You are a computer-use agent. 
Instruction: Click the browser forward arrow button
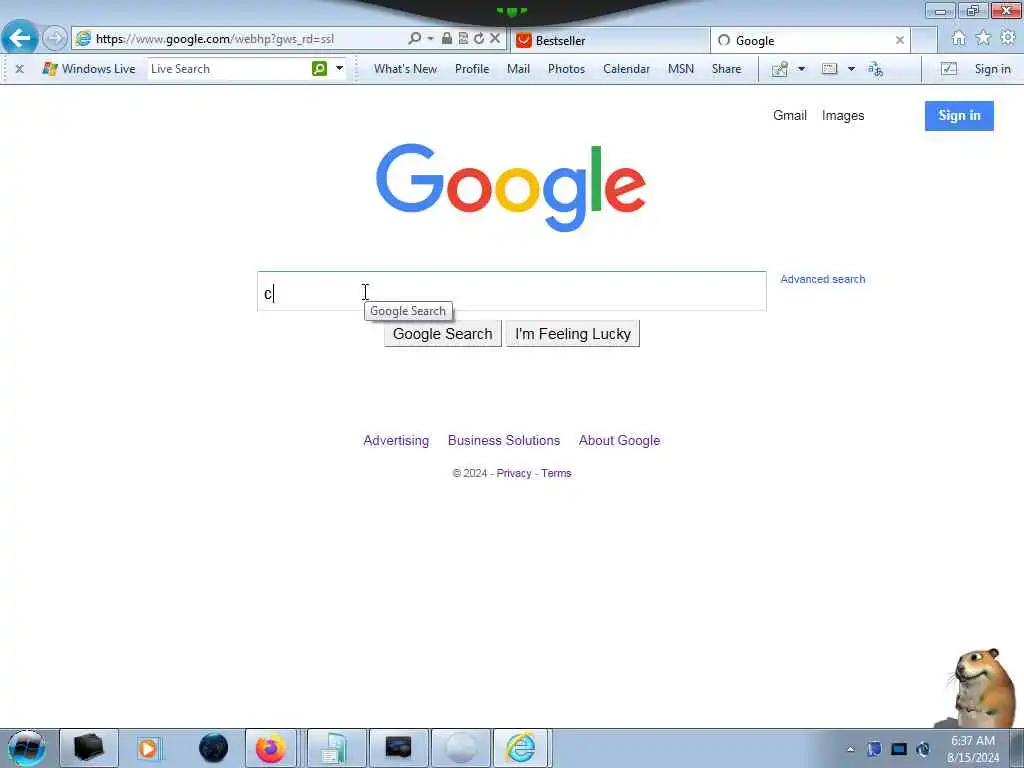pyautogui.click(x=55, y=39)
